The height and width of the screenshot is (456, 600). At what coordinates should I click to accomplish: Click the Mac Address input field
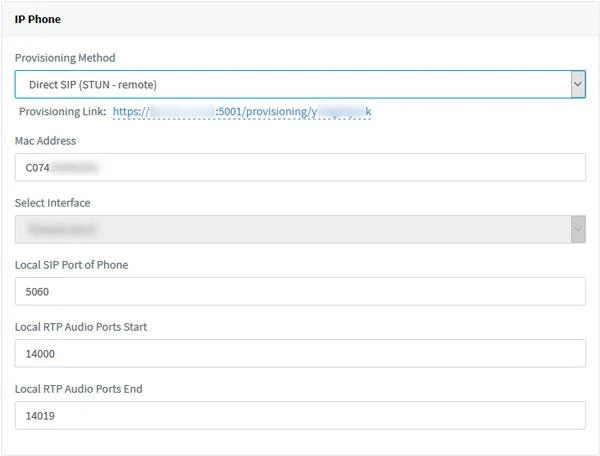point(300,167)
